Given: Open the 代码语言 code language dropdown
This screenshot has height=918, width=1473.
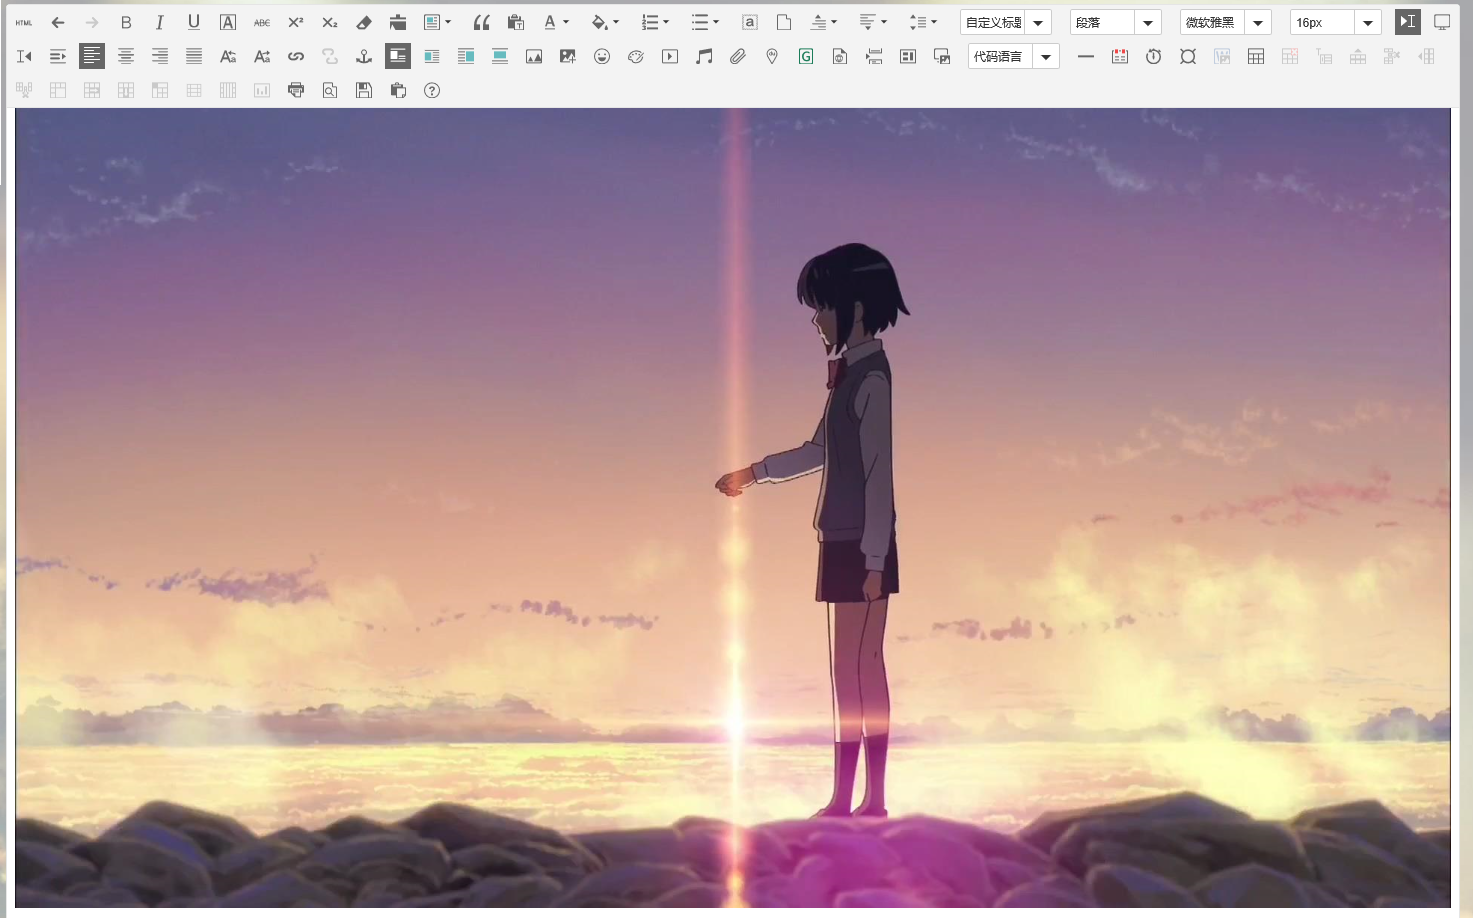Looking at the screenshot, I should (1013, 56).
